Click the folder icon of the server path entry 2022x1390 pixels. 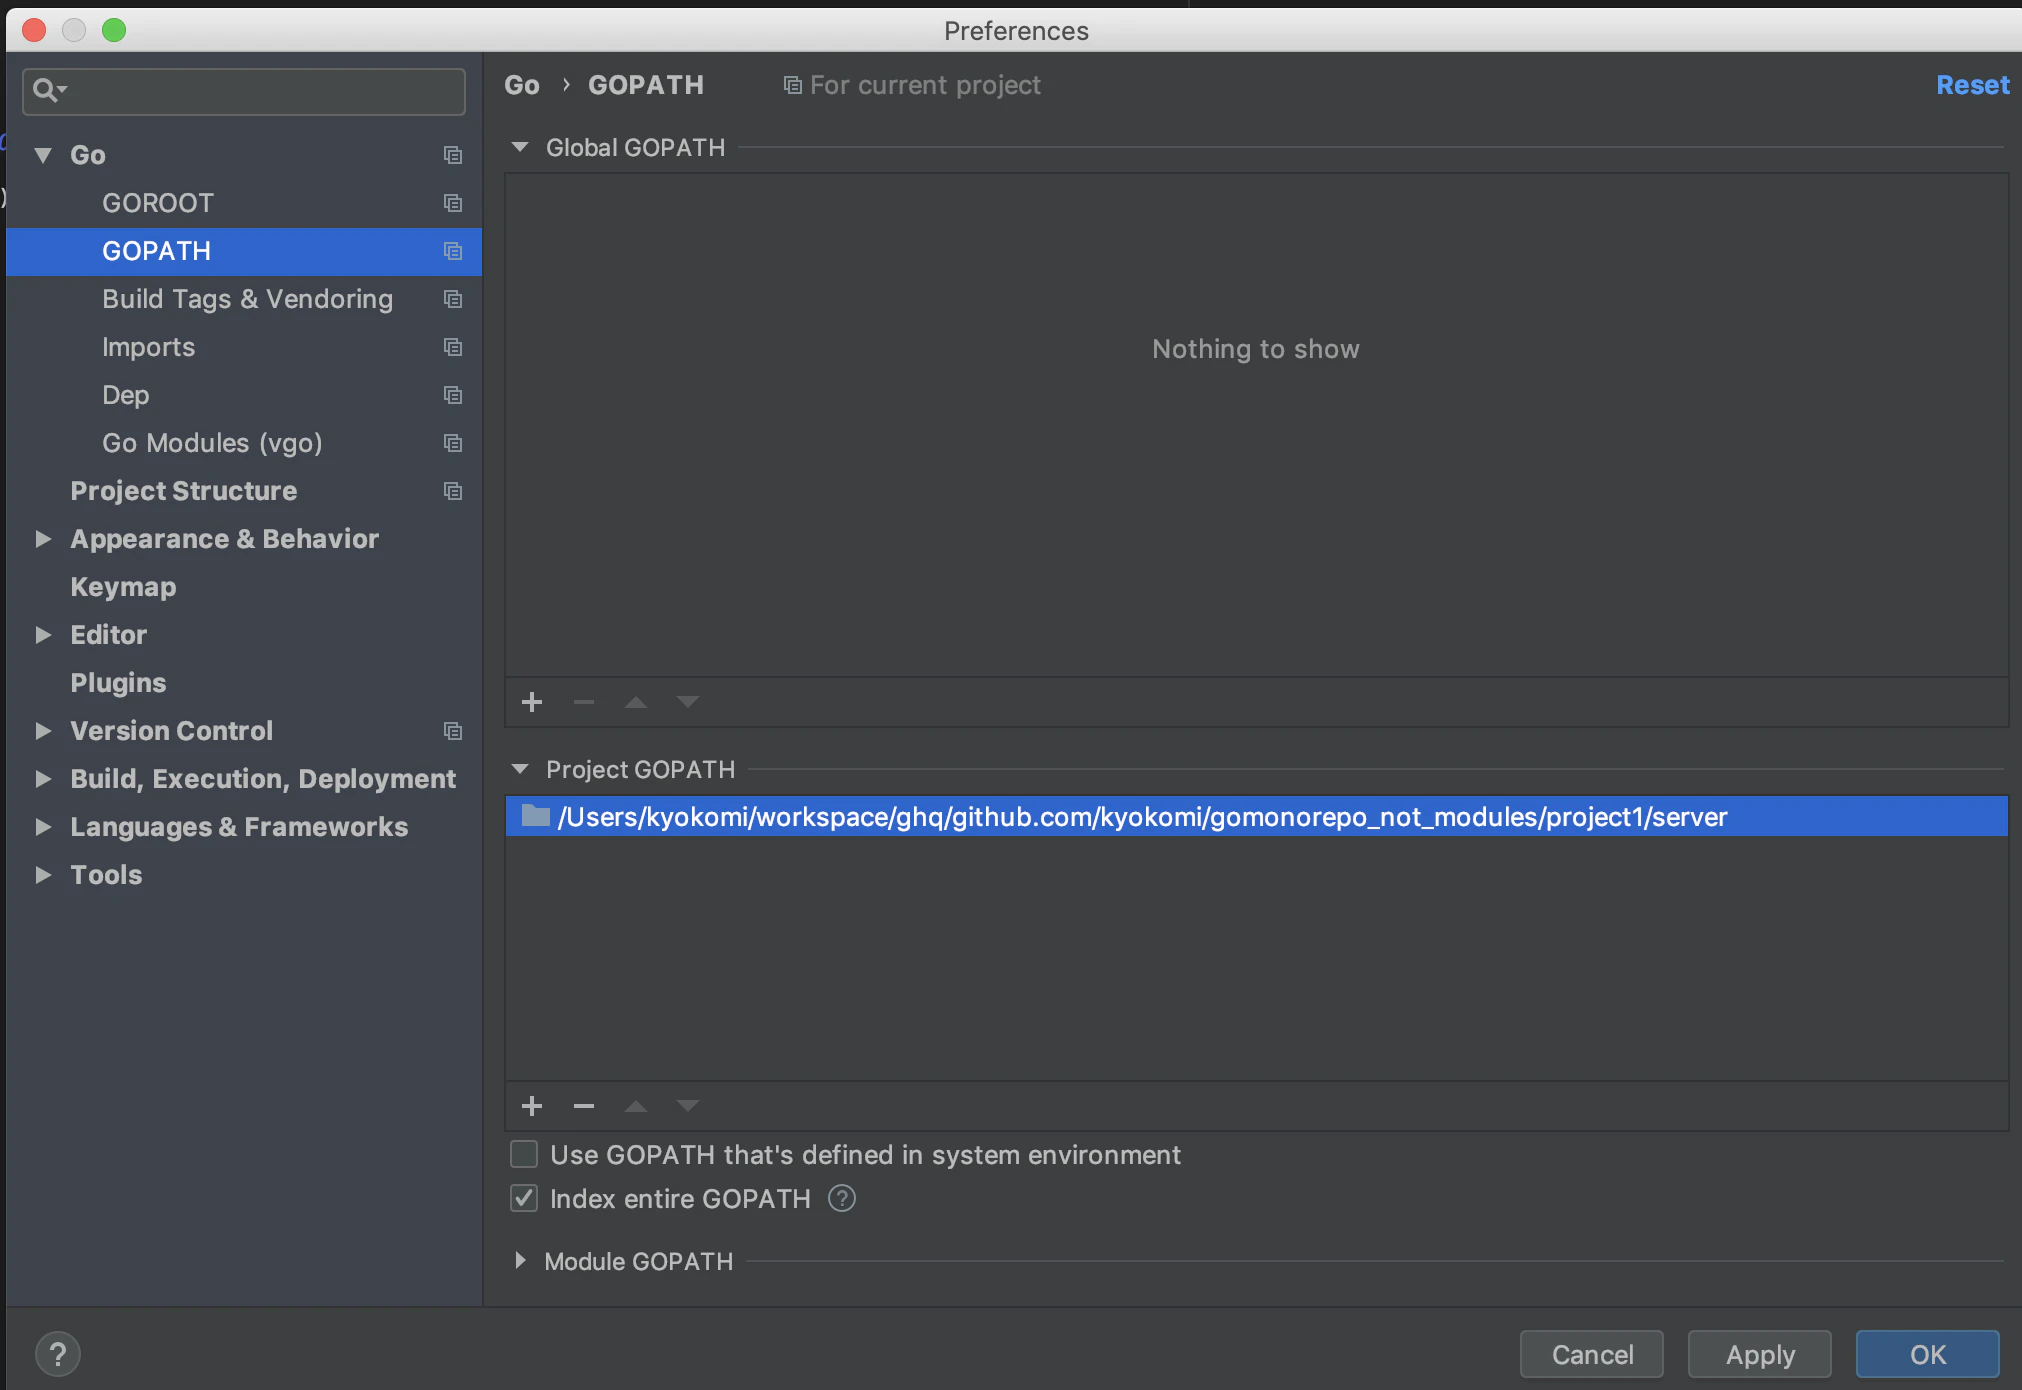tap(536, 816)
